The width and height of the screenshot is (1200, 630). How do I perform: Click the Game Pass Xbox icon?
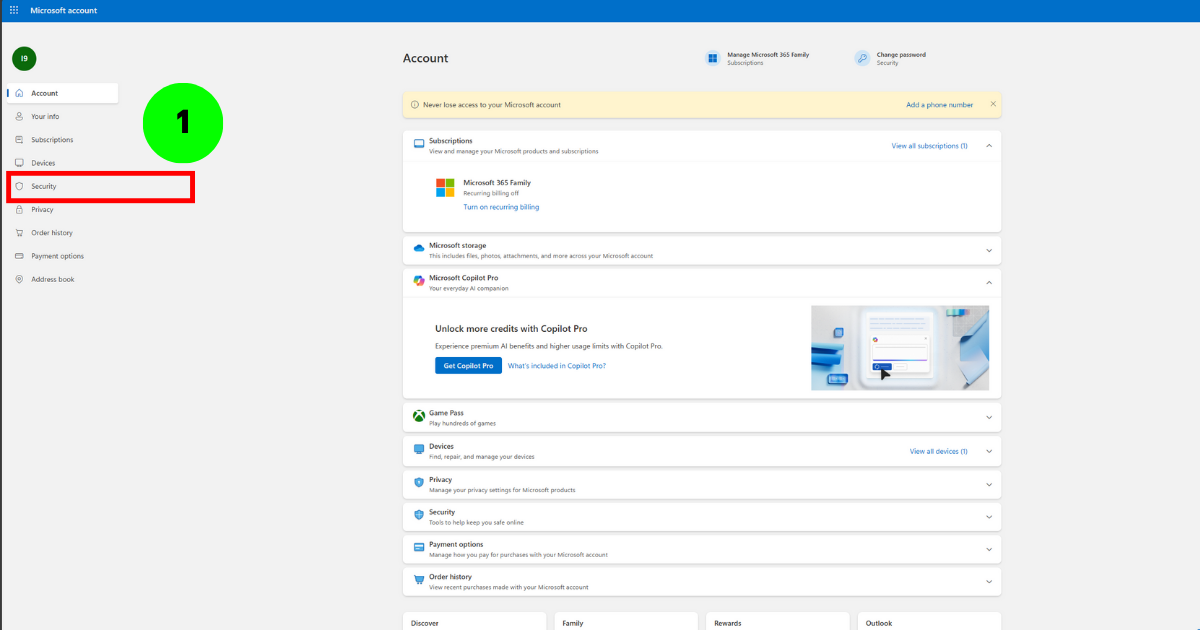pos(419,416)
